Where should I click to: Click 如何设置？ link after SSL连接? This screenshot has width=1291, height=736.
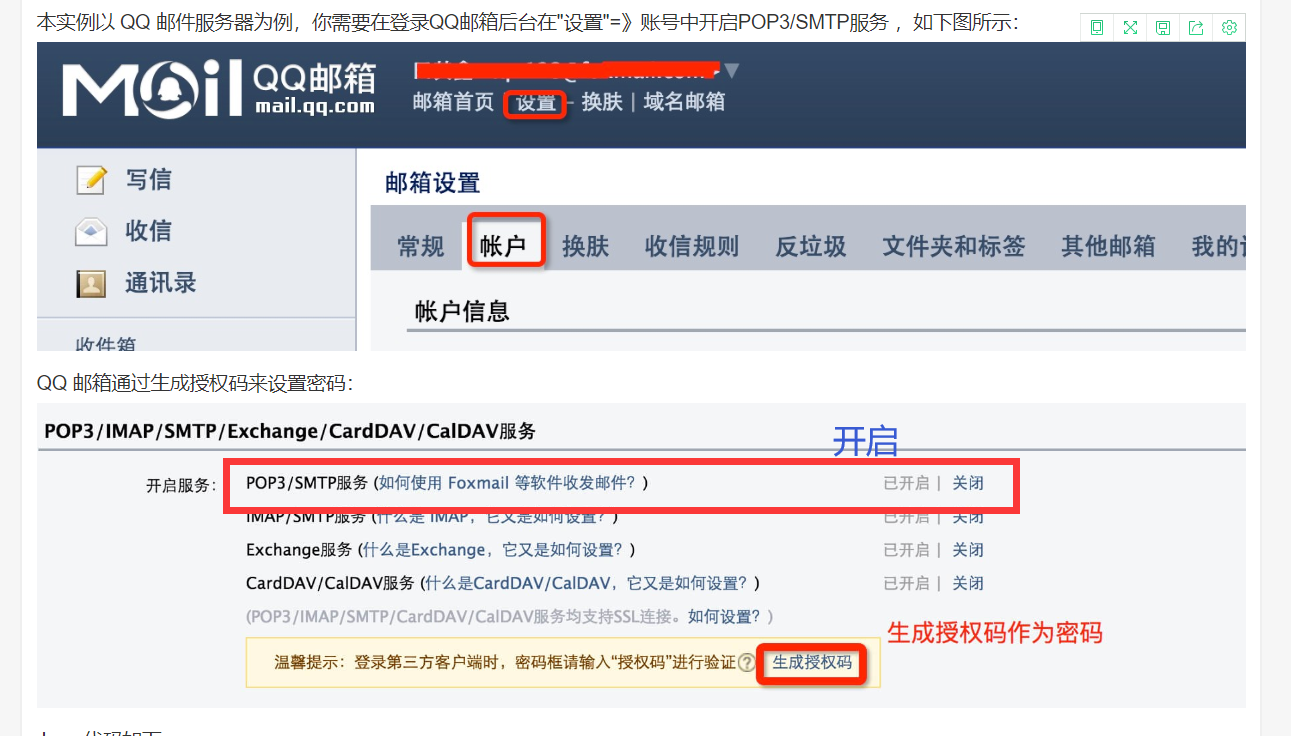[724, 616]
